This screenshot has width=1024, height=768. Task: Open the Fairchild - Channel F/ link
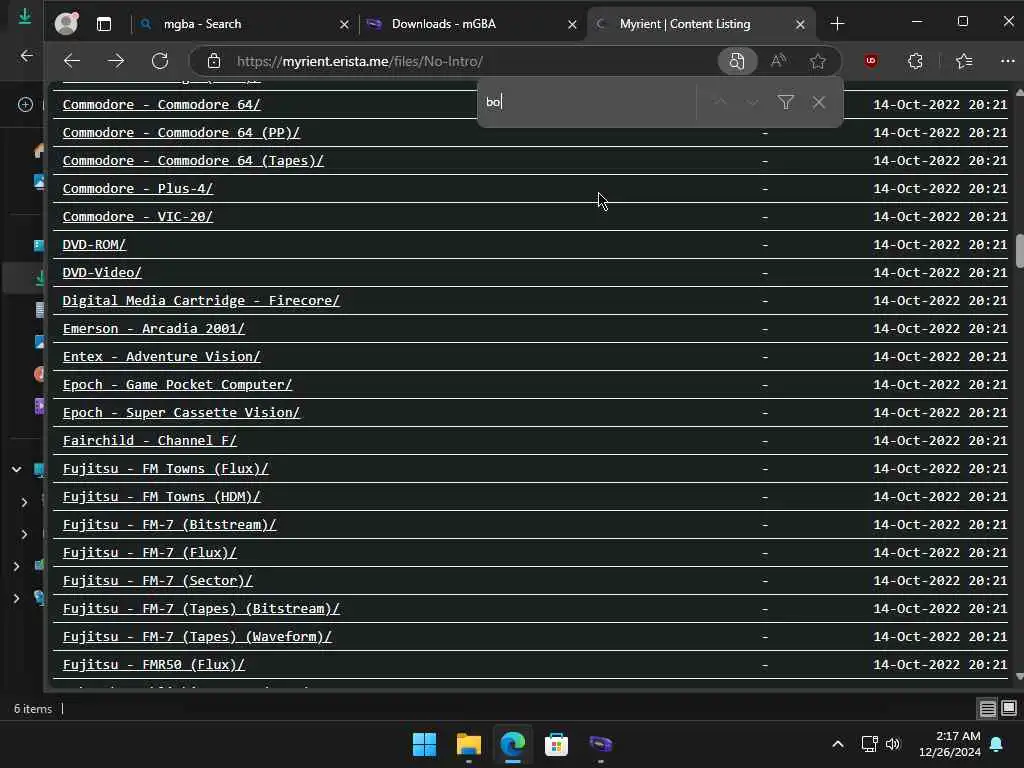coord(150,441)
